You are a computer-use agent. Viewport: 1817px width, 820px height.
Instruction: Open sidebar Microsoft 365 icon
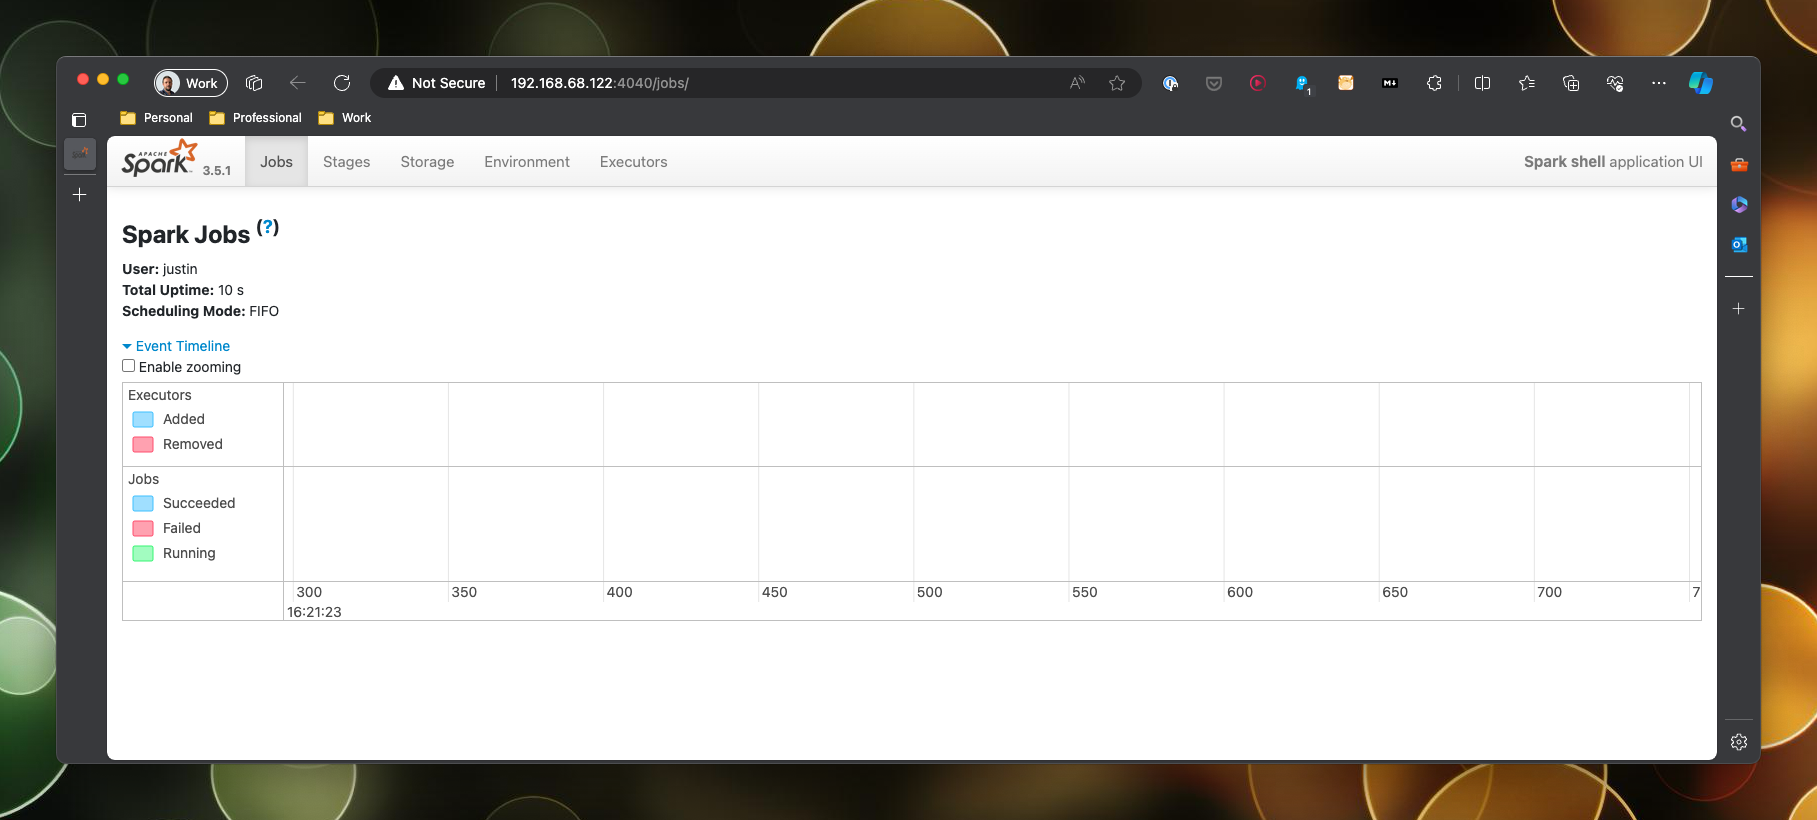click(x=1739, y=205)
